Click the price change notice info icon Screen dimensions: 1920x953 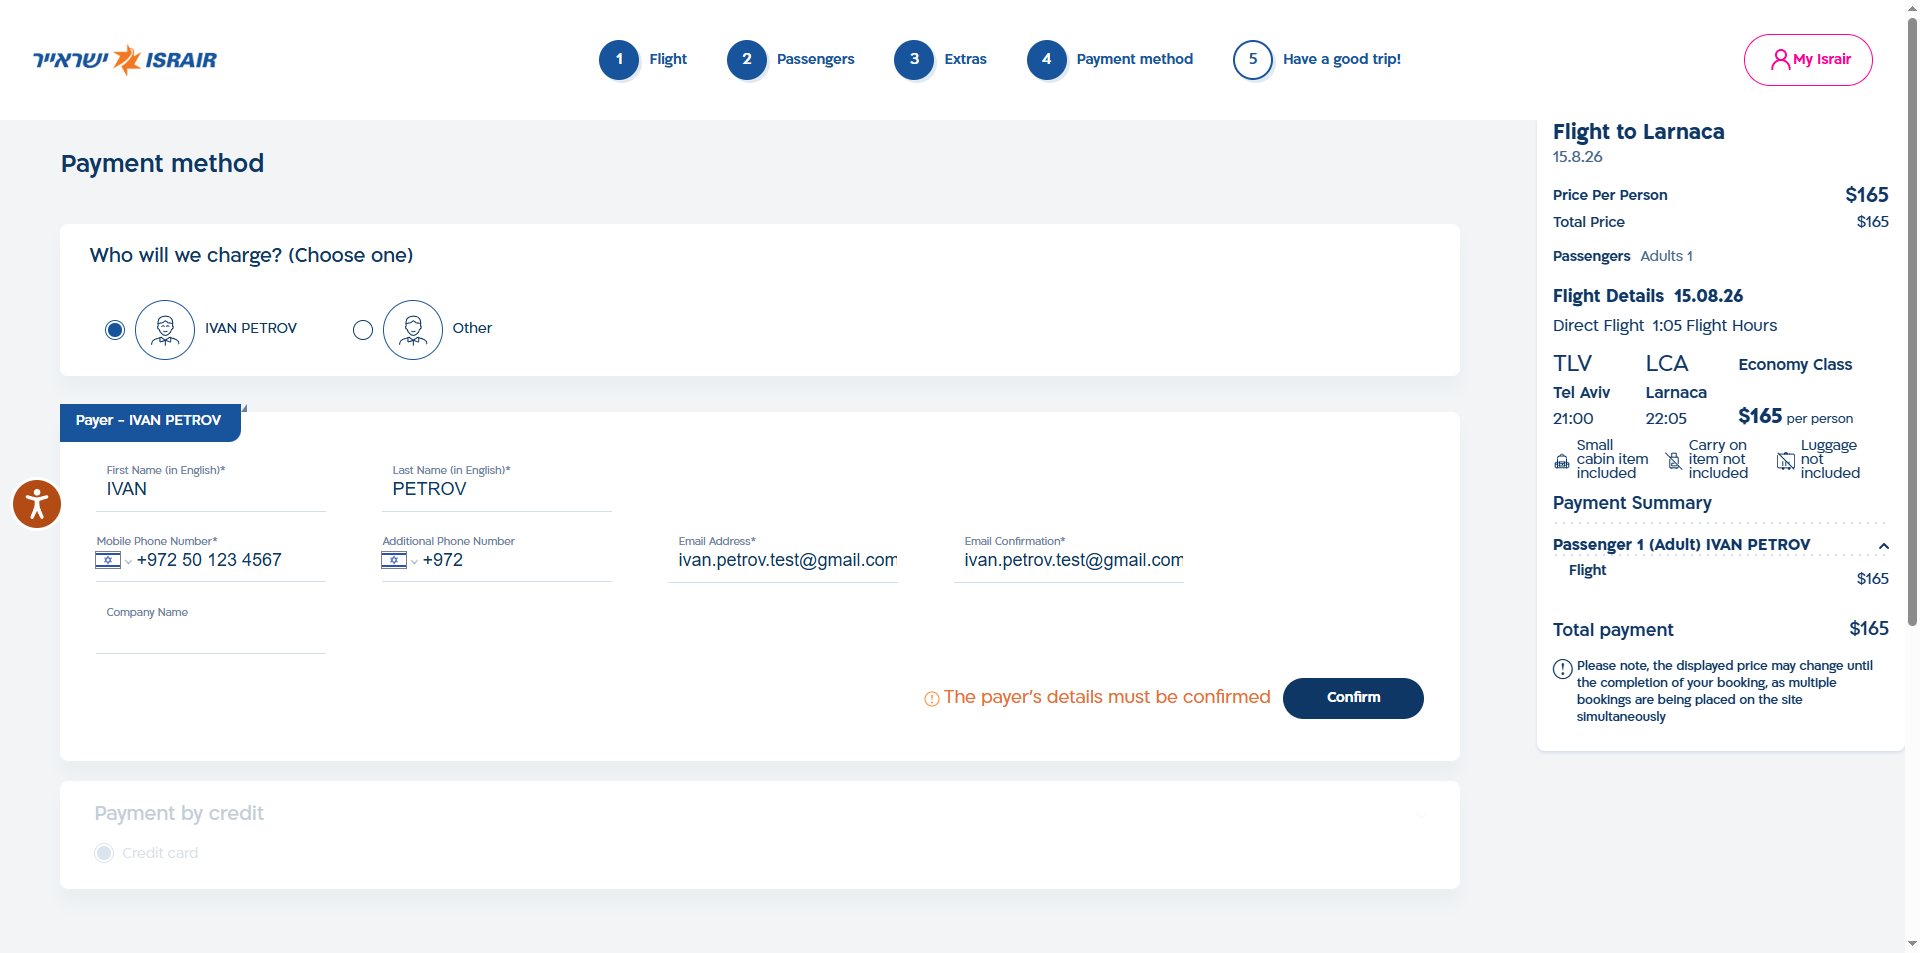pos(1562,669)
